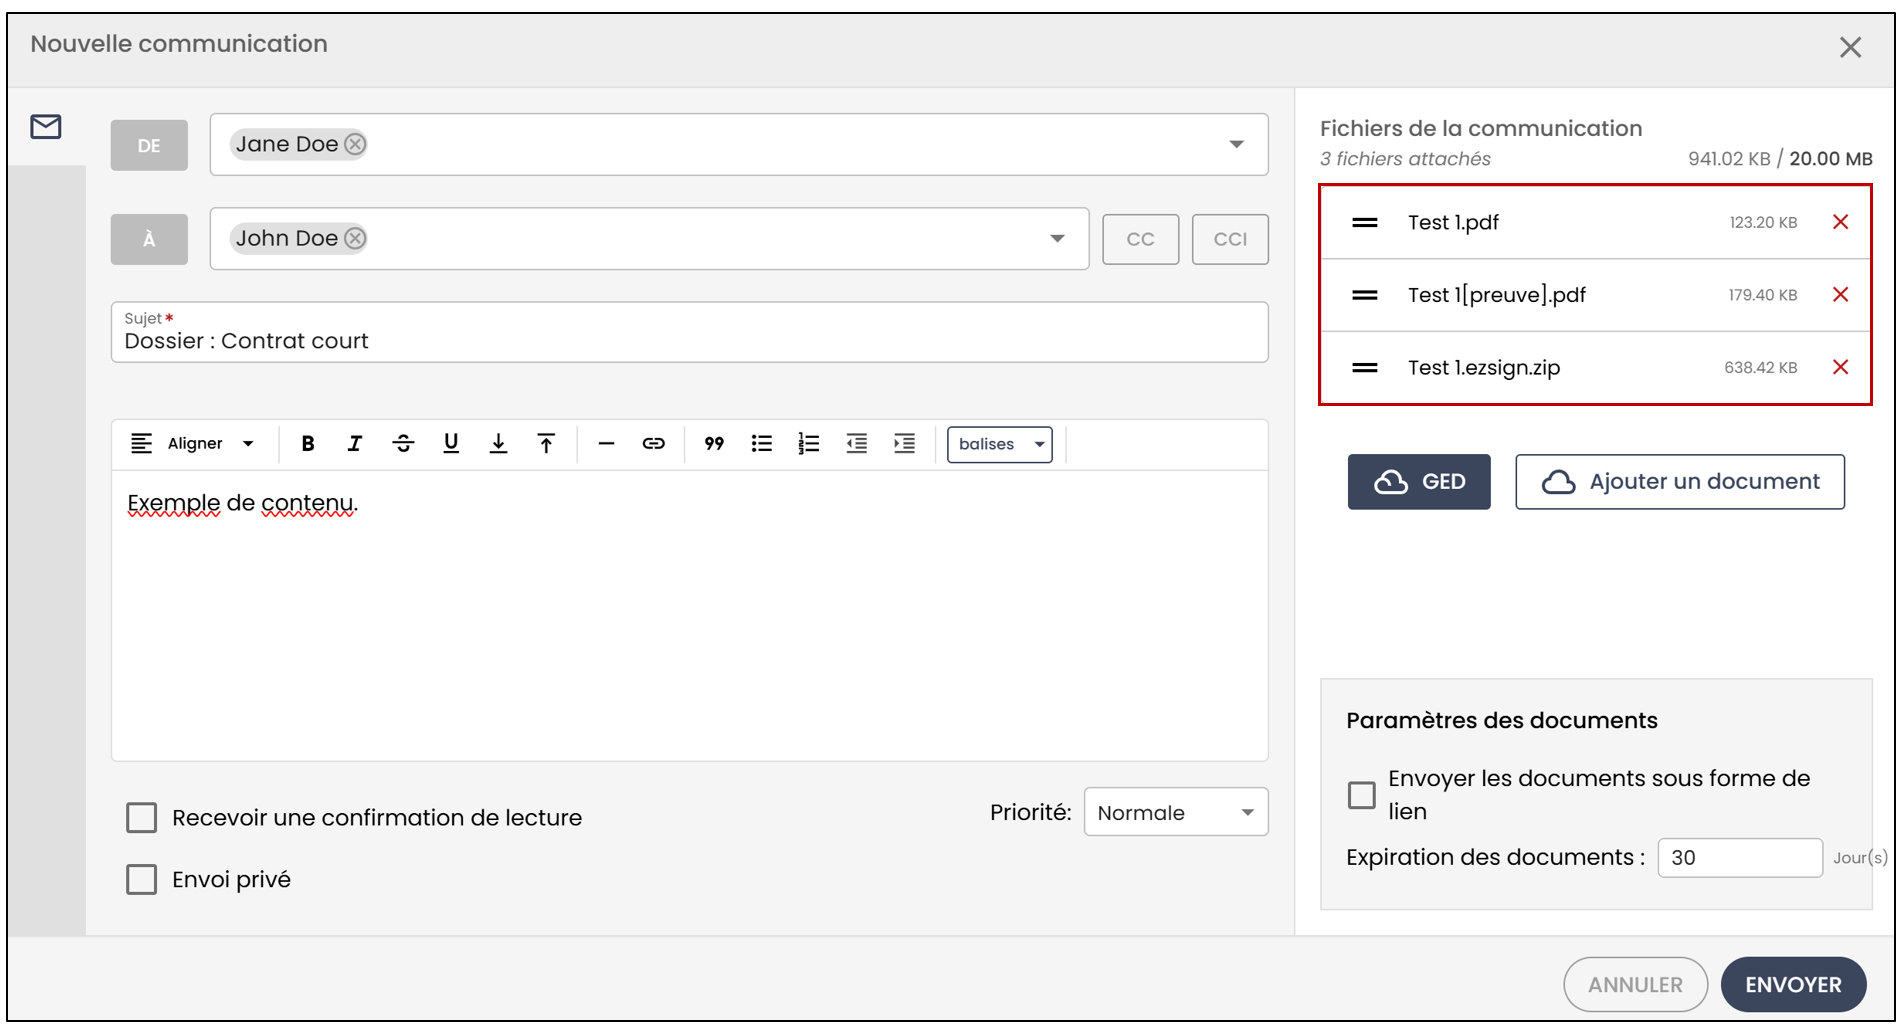
Task: Open the Priorité dropdown showing Normale
Action: pyautogui.click(x=1176, y=812)
